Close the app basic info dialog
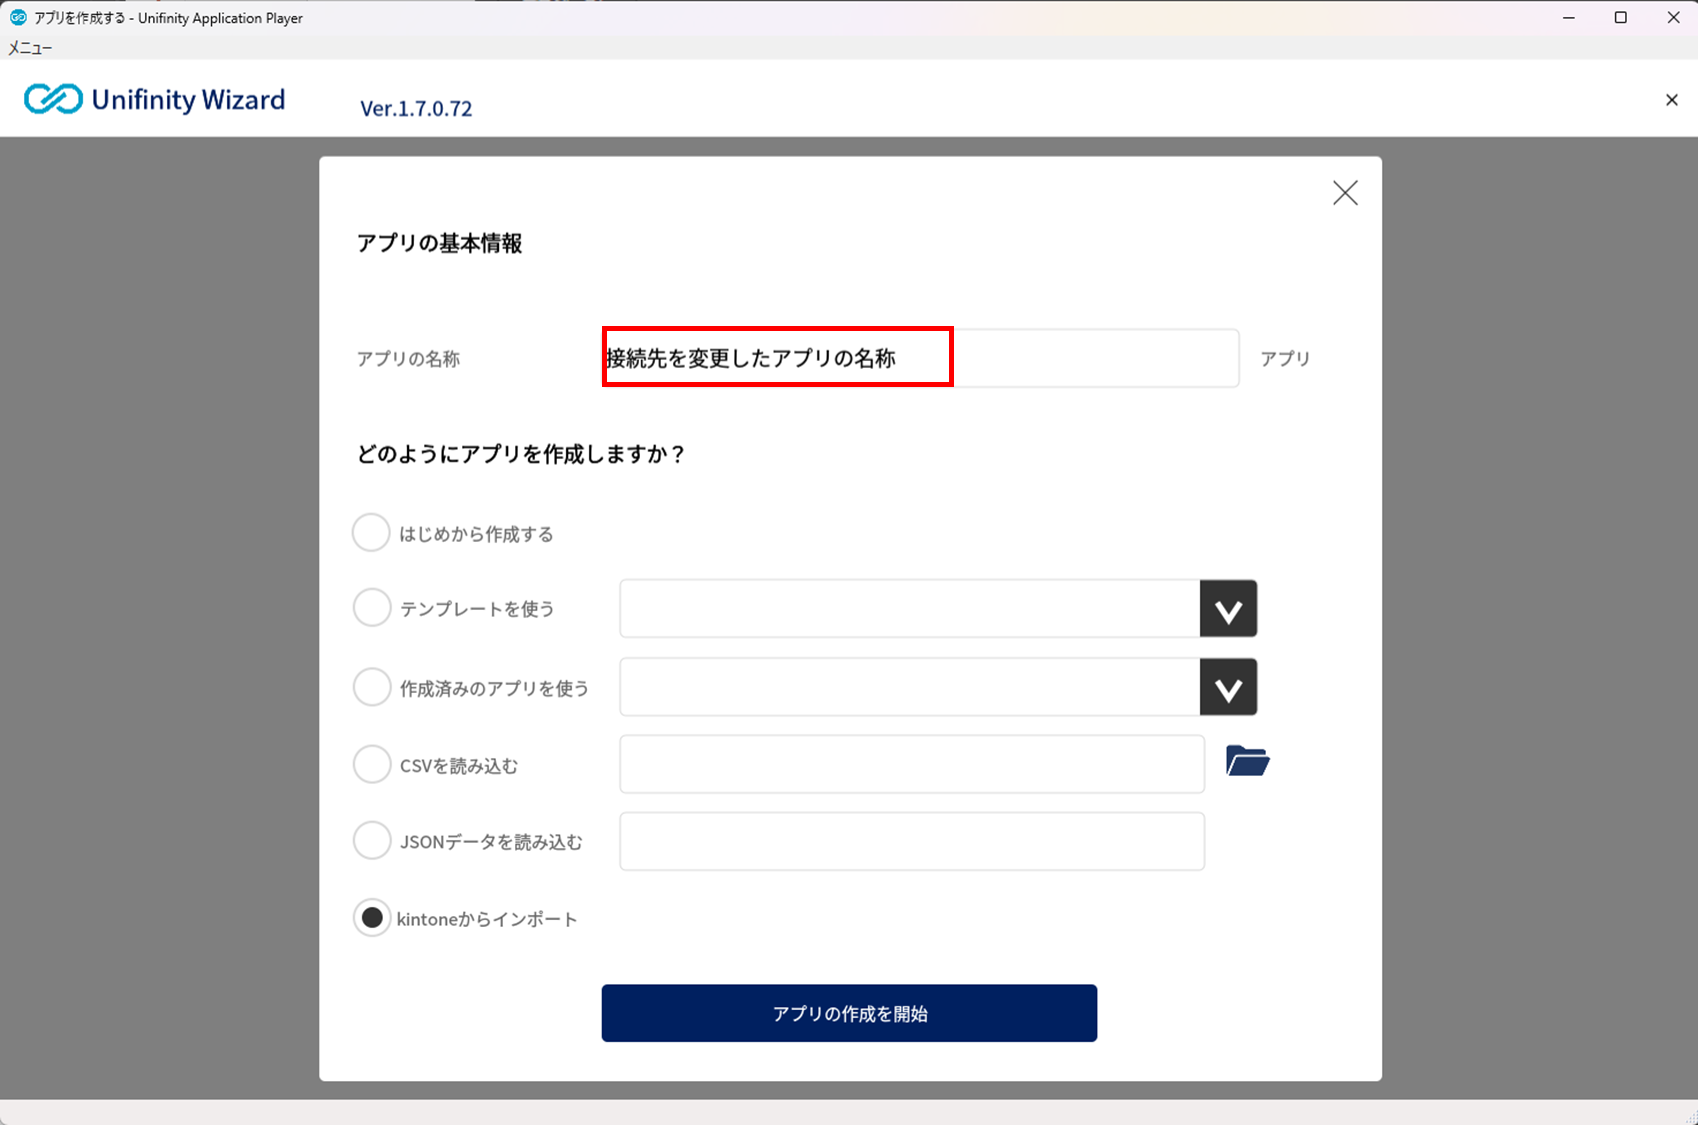 [1345, 193]
